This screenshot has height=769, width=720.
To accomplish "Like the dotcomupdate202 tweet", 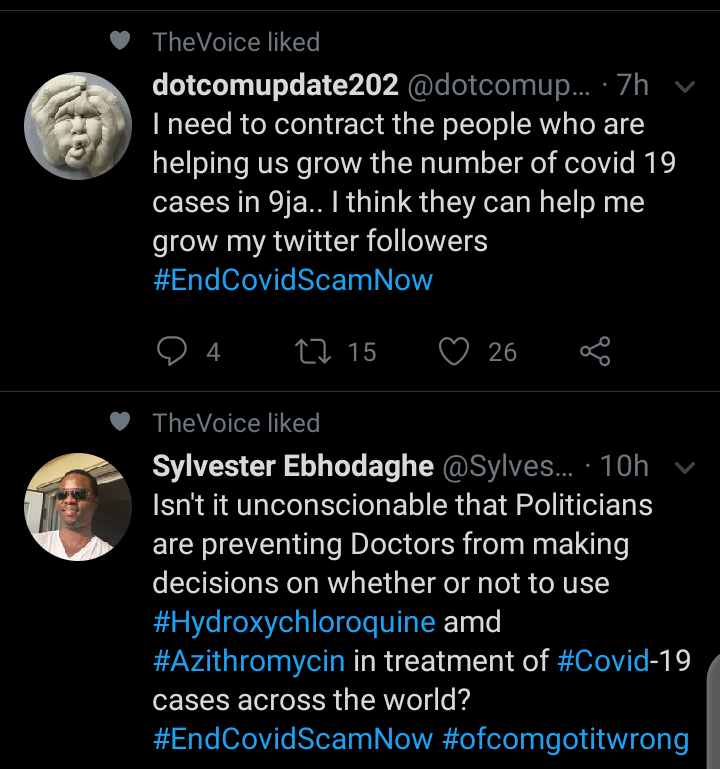I will point(454,352).
